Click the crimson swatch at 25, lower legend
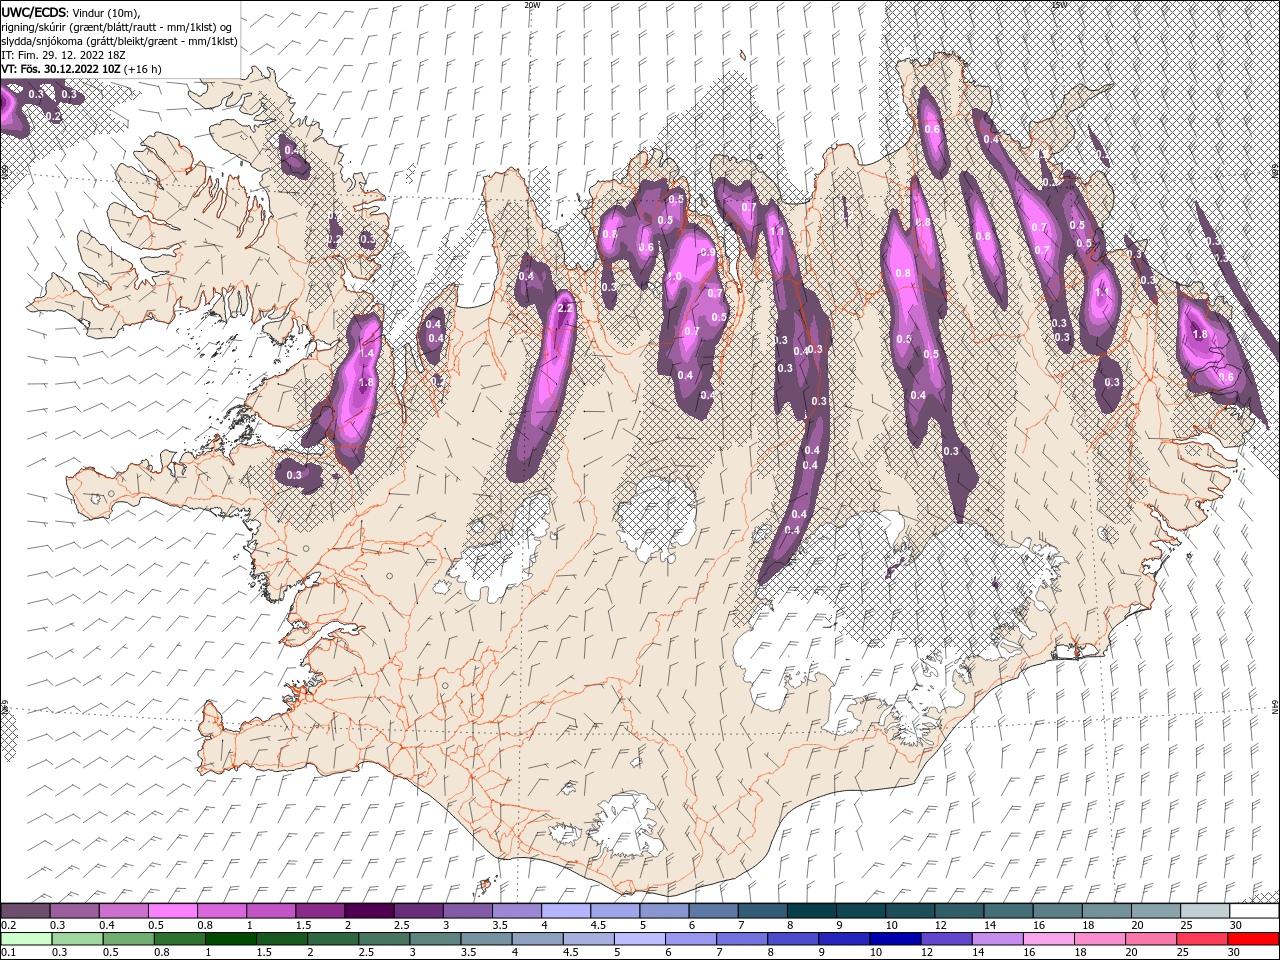Screen dimensions: 1280x960 click(1201, 939)
